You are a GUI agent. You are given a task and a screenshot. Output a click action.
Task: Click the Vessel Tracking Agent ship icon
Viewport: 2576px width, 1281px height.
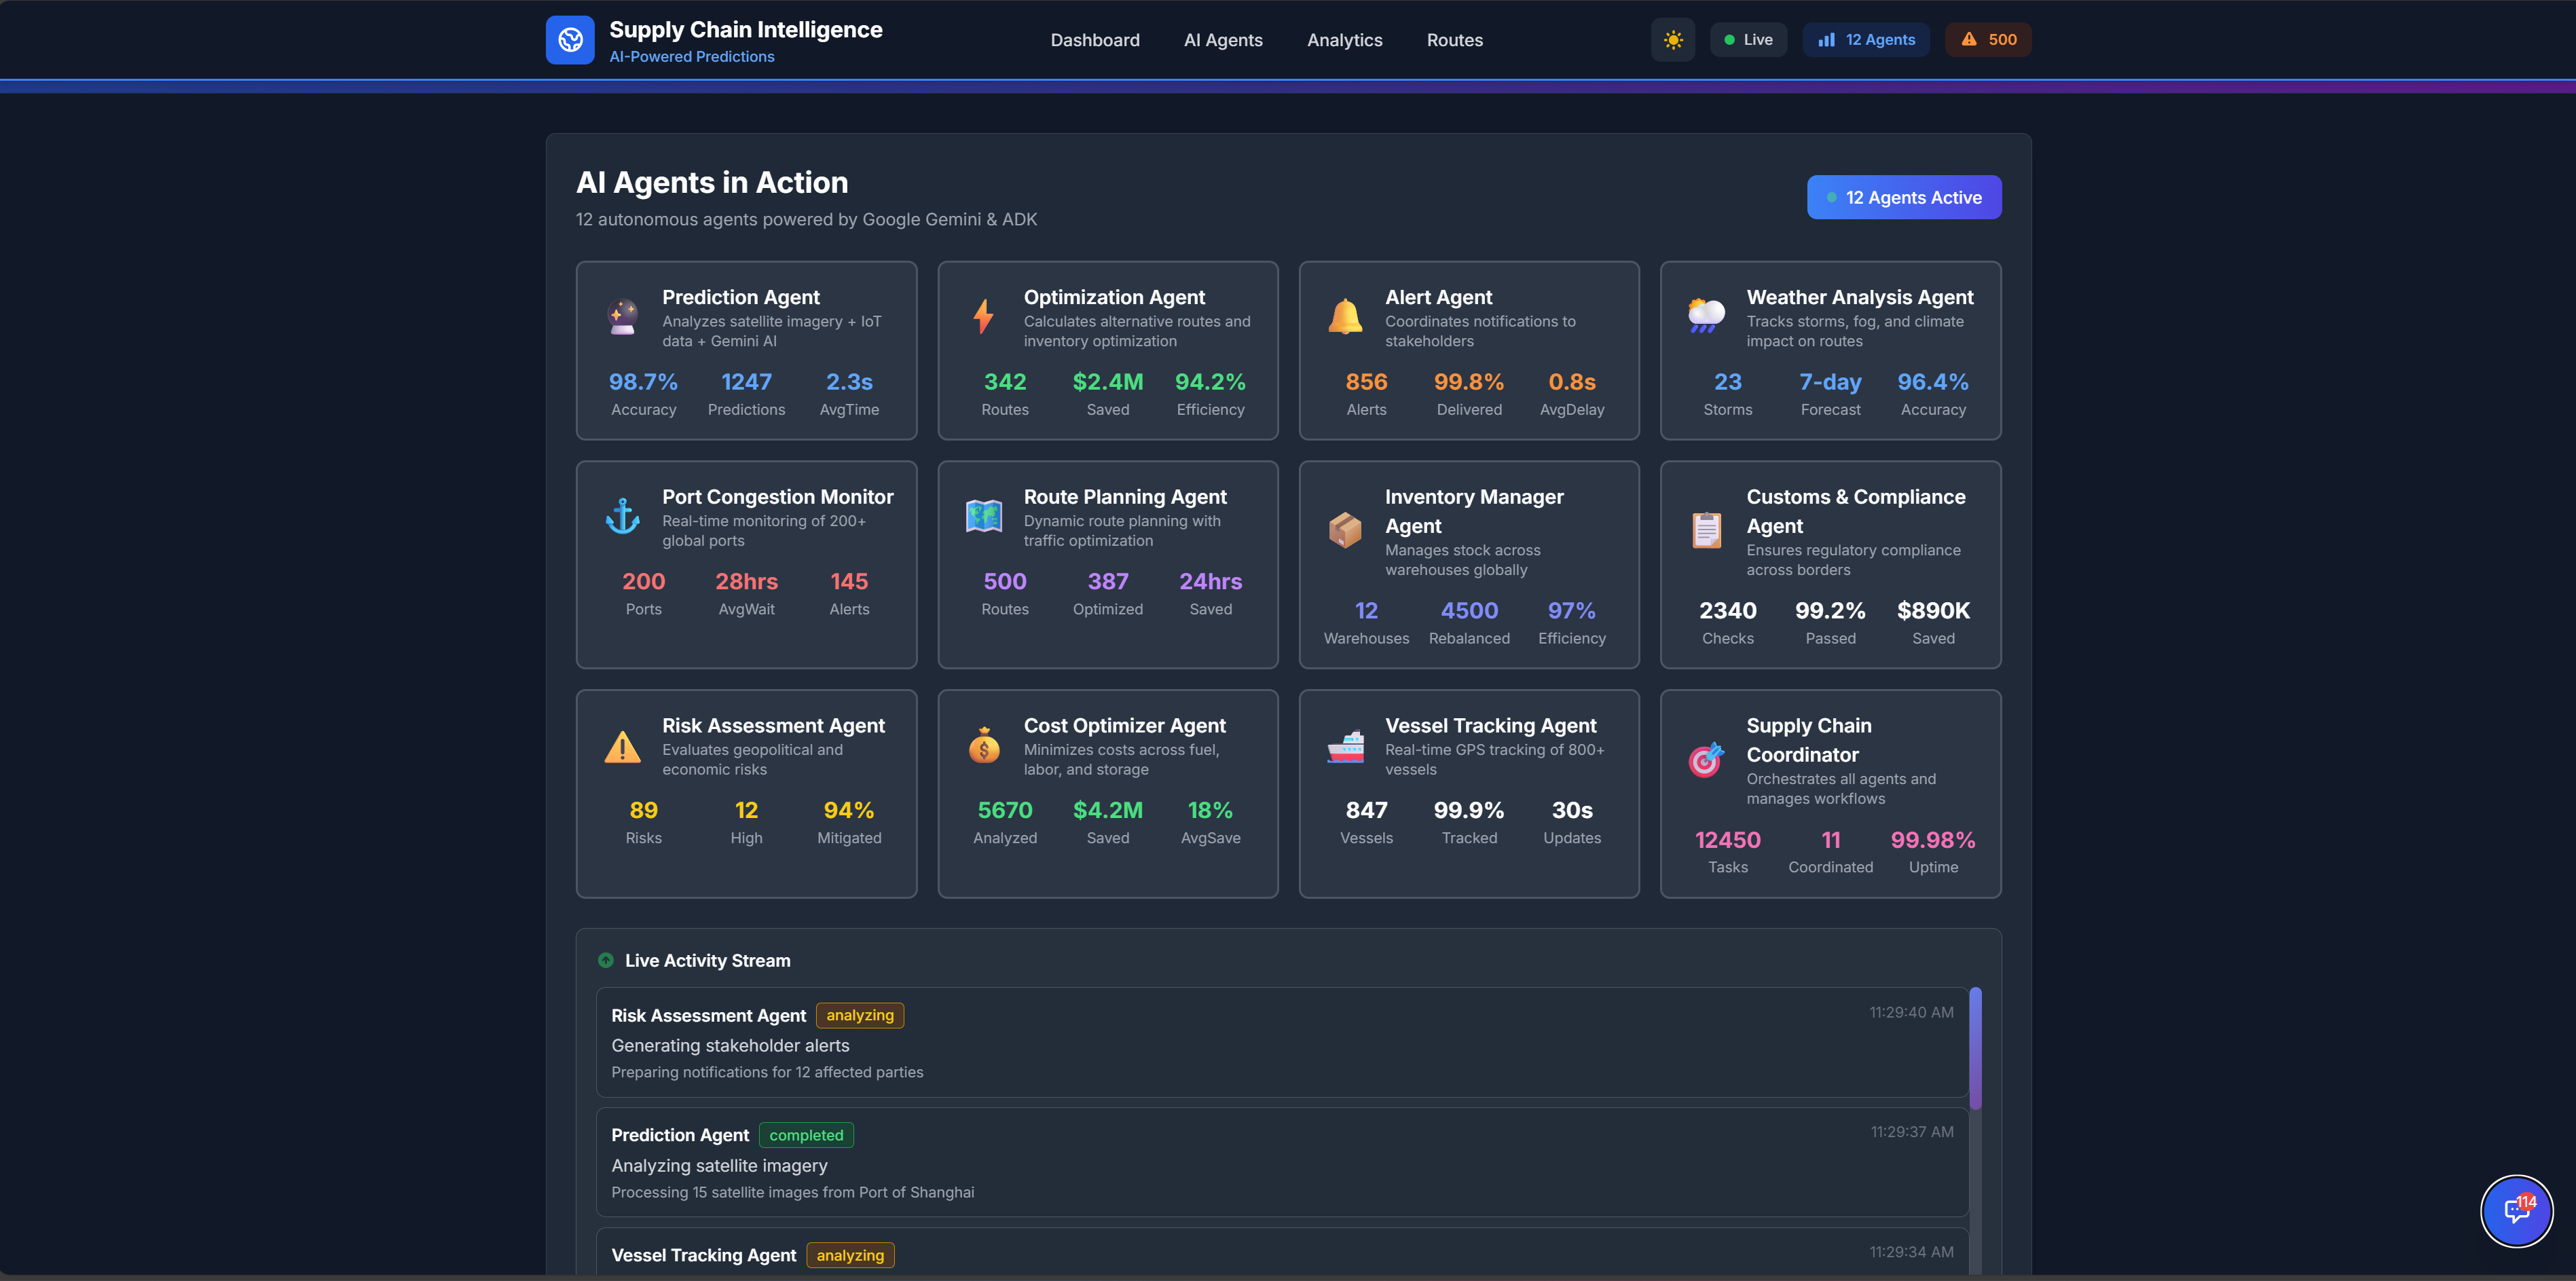[1345, 746]
